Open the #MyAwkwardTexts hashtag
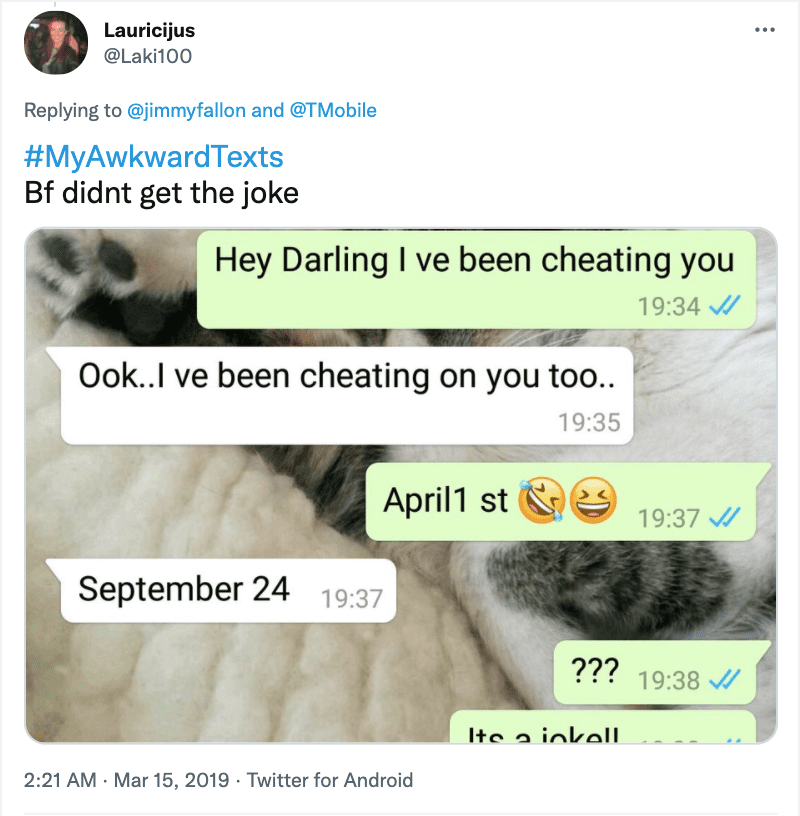 (154, 157)
